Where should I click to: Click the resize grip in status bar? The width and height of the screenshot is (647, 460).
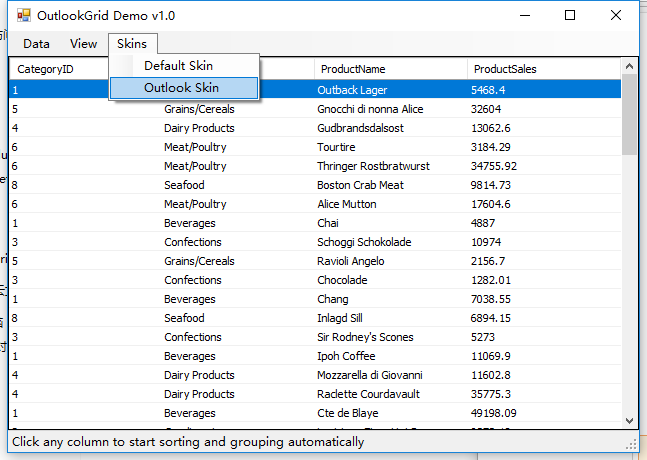pyautogui.click(x=631, y=444)
